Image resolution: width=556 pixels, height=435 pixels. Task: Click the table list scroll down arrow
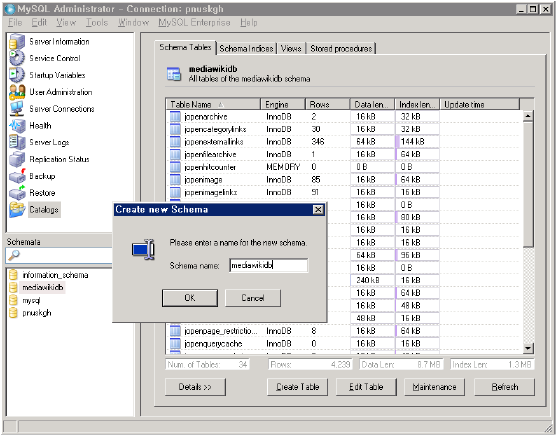(x=528, y=348)
